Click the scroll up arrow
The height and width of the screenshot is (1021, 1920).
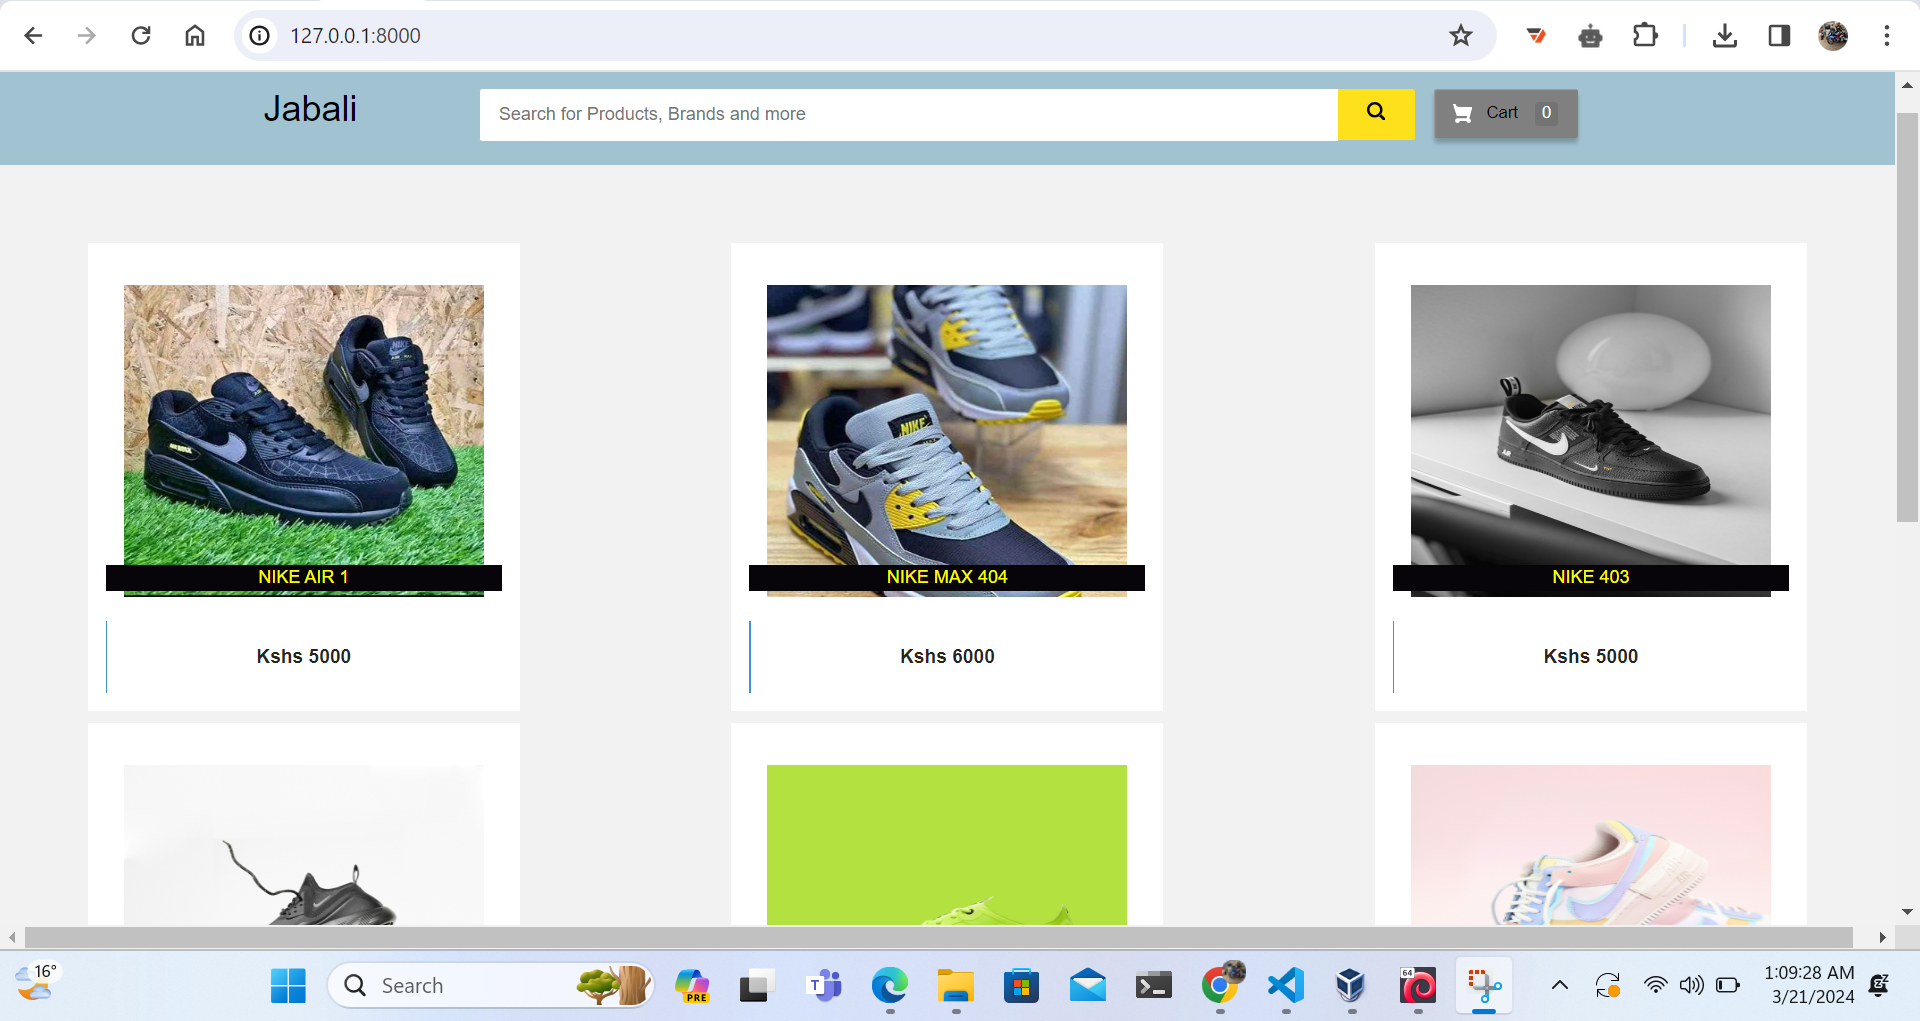(x=1907, y=85)
